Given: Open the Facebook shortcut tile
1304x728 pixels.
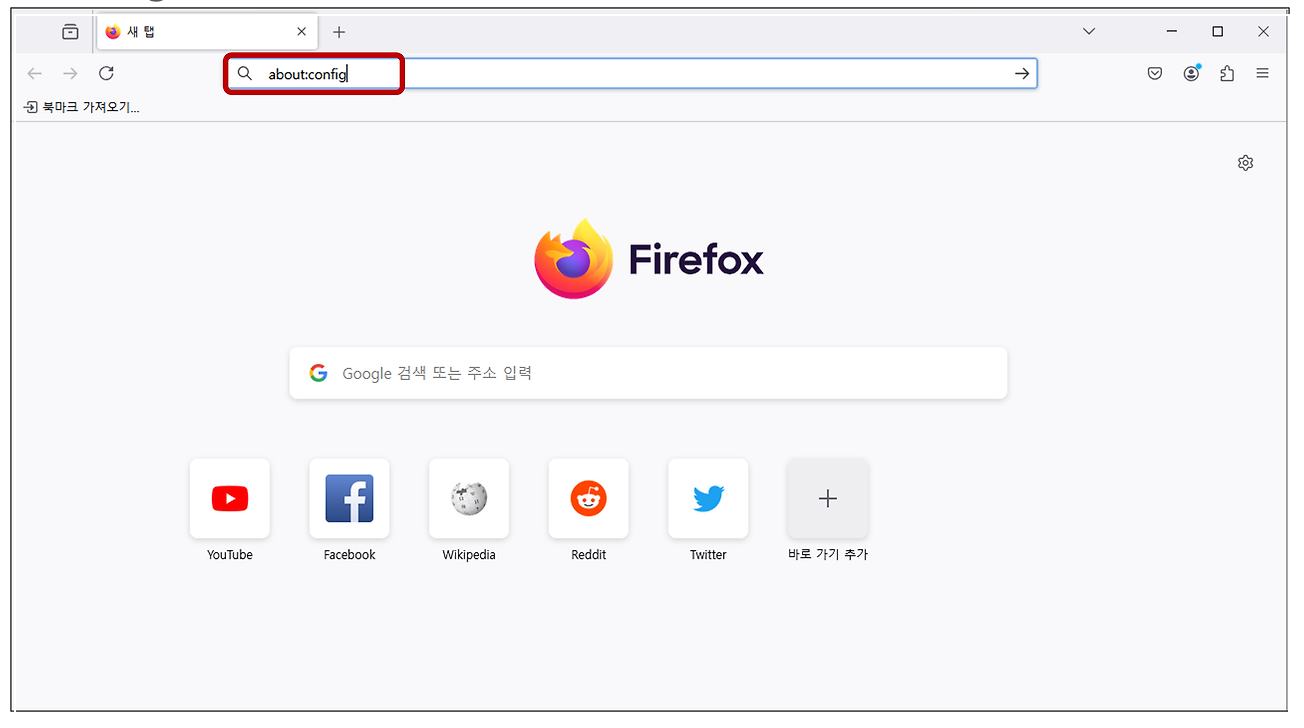Looking at the screenshot, I should tap(349, 498).
